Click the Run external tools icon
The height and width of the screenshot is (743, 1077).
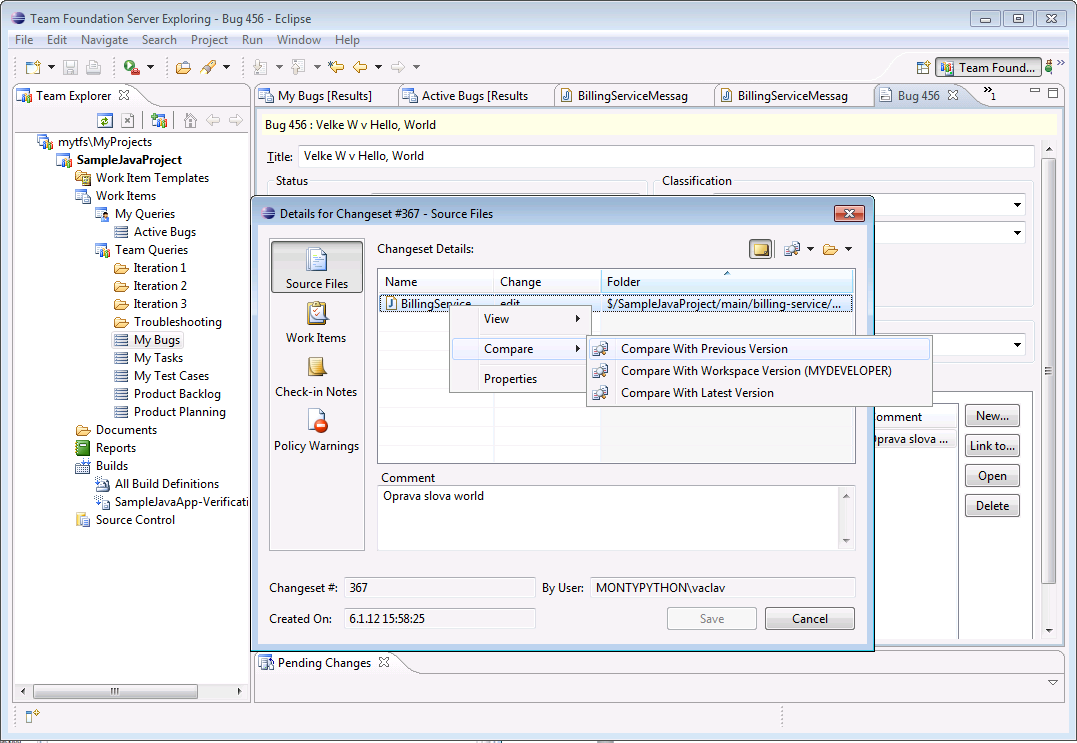click(x=131, y=67)
